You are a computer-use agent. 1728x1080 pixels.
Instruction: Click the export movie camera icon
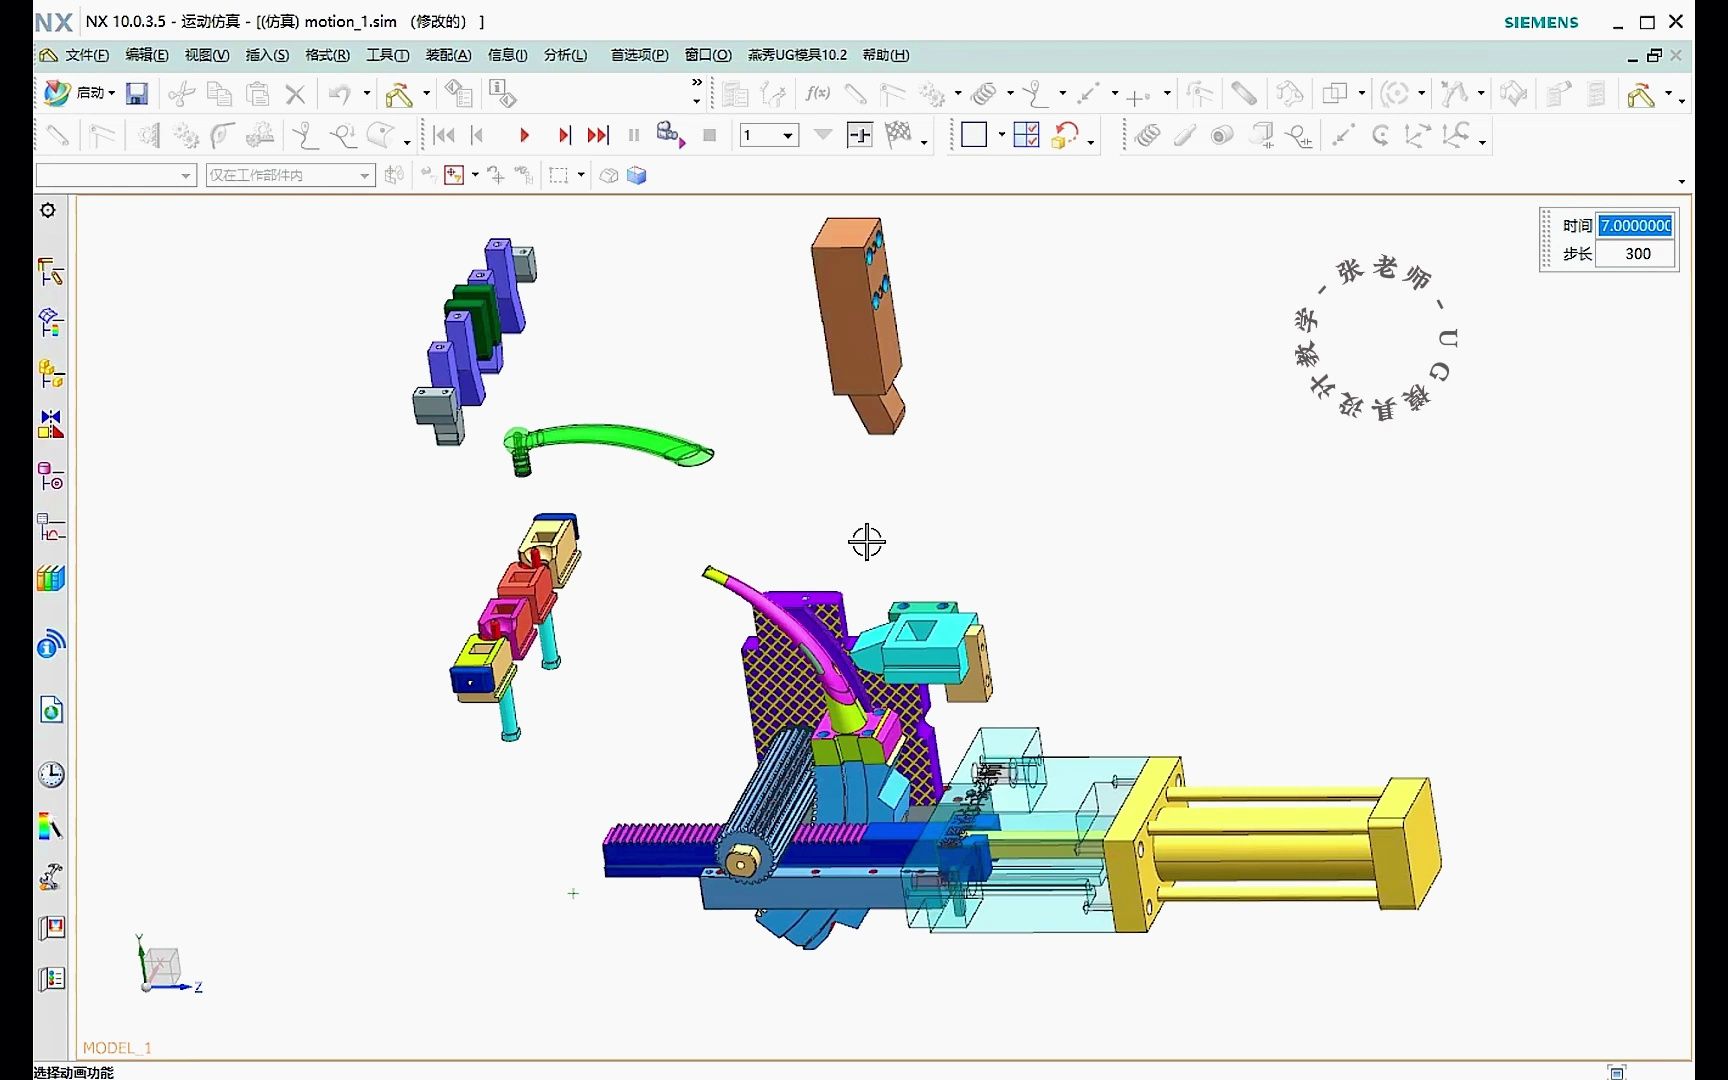pyautogui.click(x=670, y=134)
